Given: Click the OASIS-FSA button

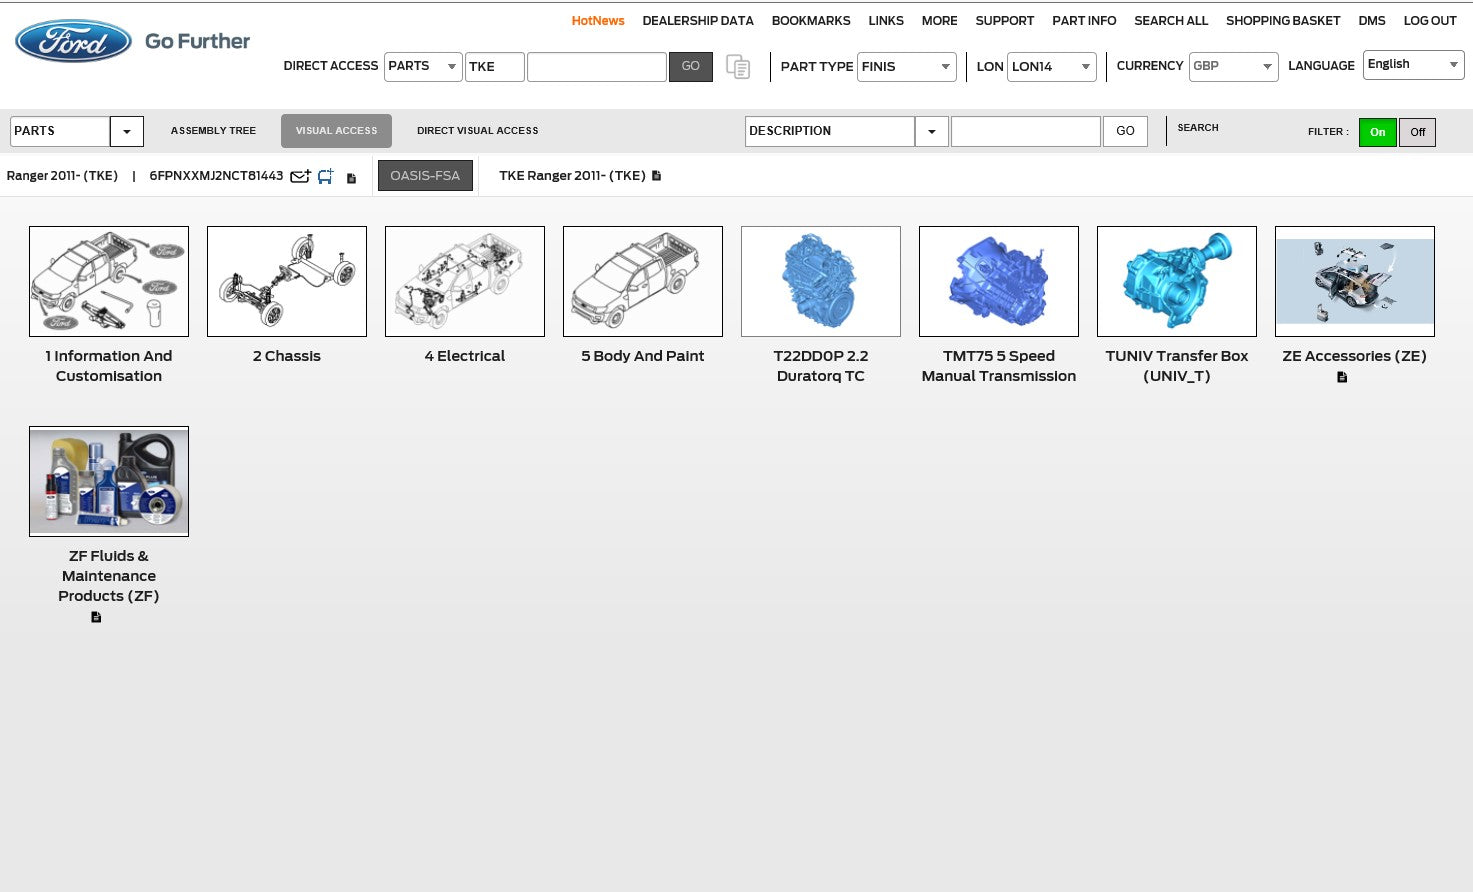Looking at the screenshot, I should pyautogui.click(x=425, y=176).
